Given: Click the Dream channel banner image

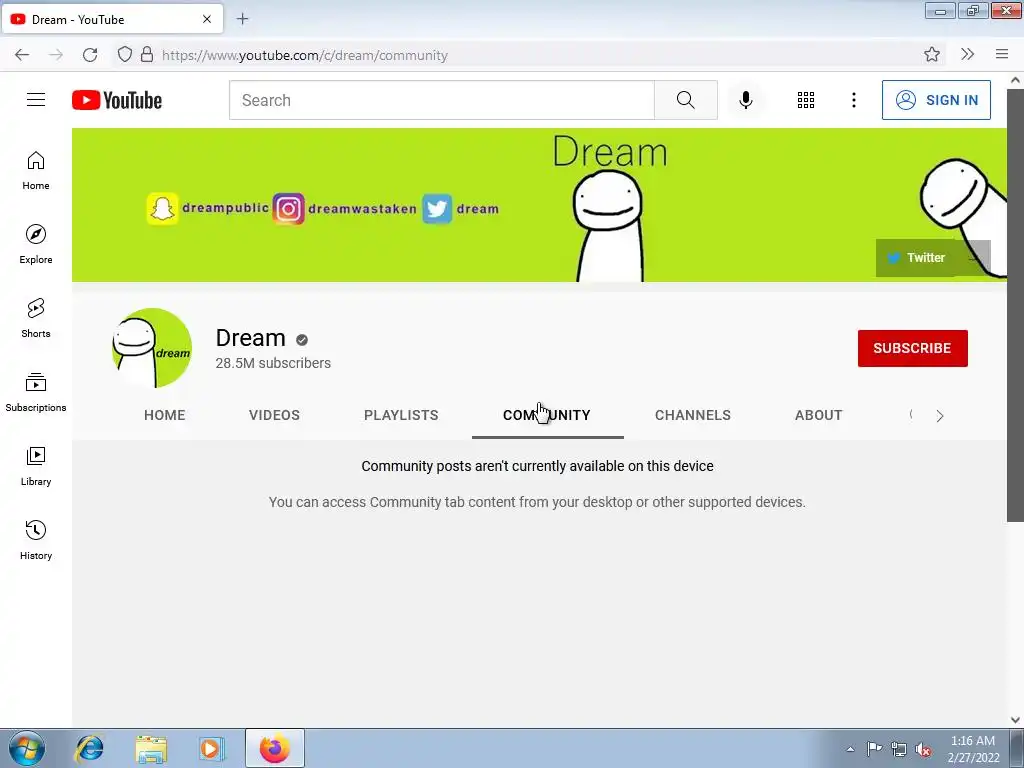Looking at the screenshot, I should (x=539, y=205).
